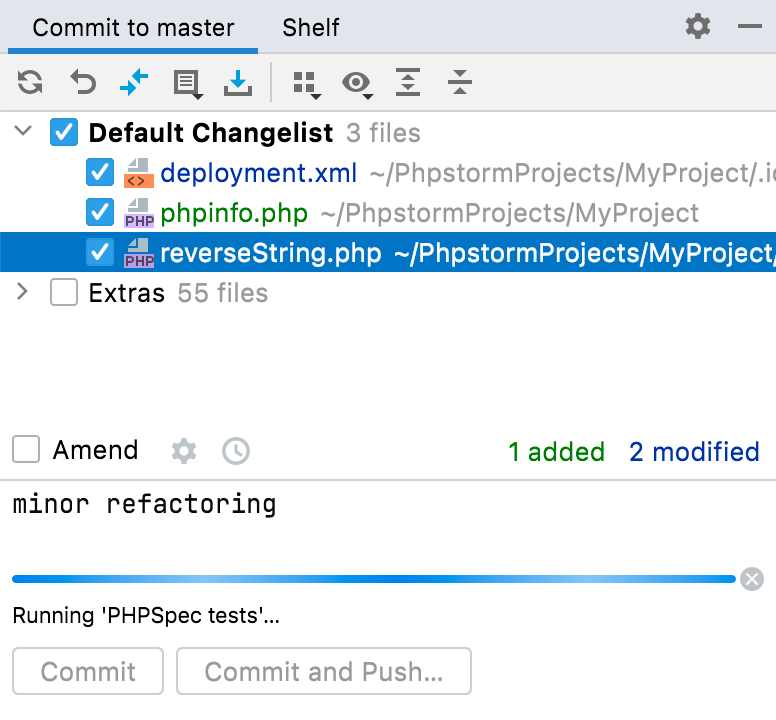This screenshot has width=776, height=720.
Task: Expand the Extras changelist
Action: (x=22, y=292)
